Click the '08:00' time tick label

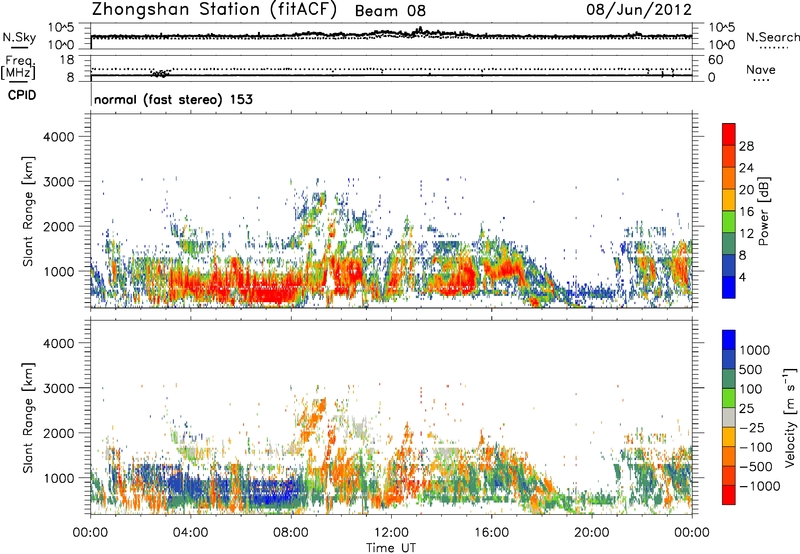[x=291, y=533]
